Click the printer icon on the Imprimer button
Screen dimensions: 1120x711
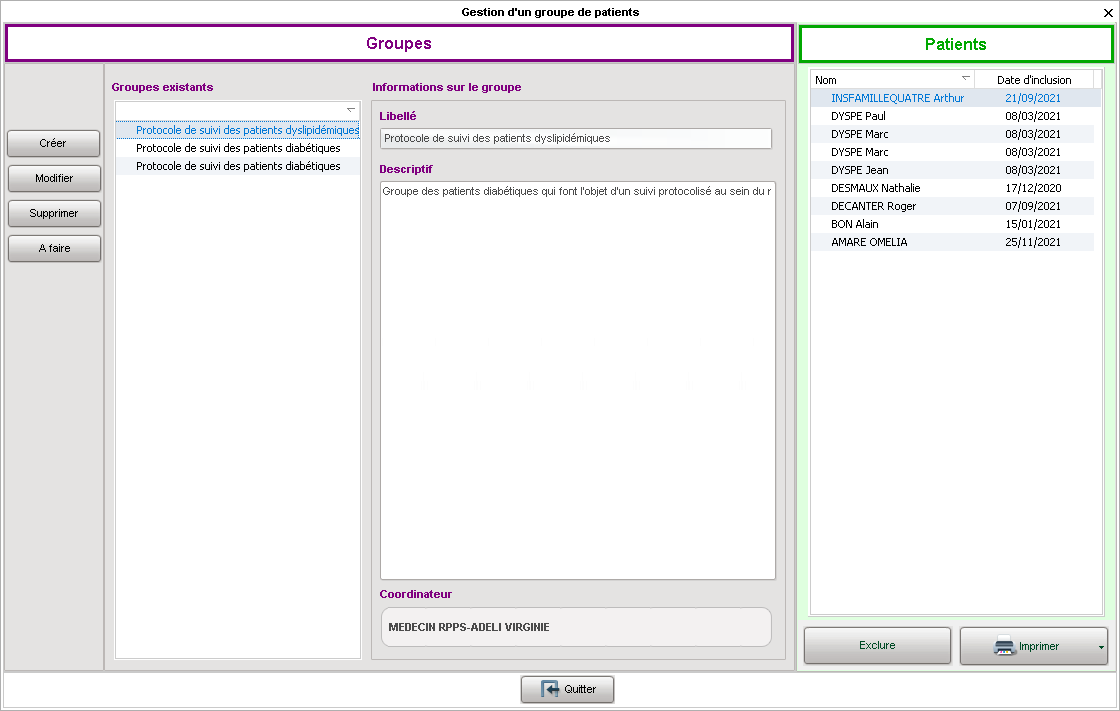1004,646
